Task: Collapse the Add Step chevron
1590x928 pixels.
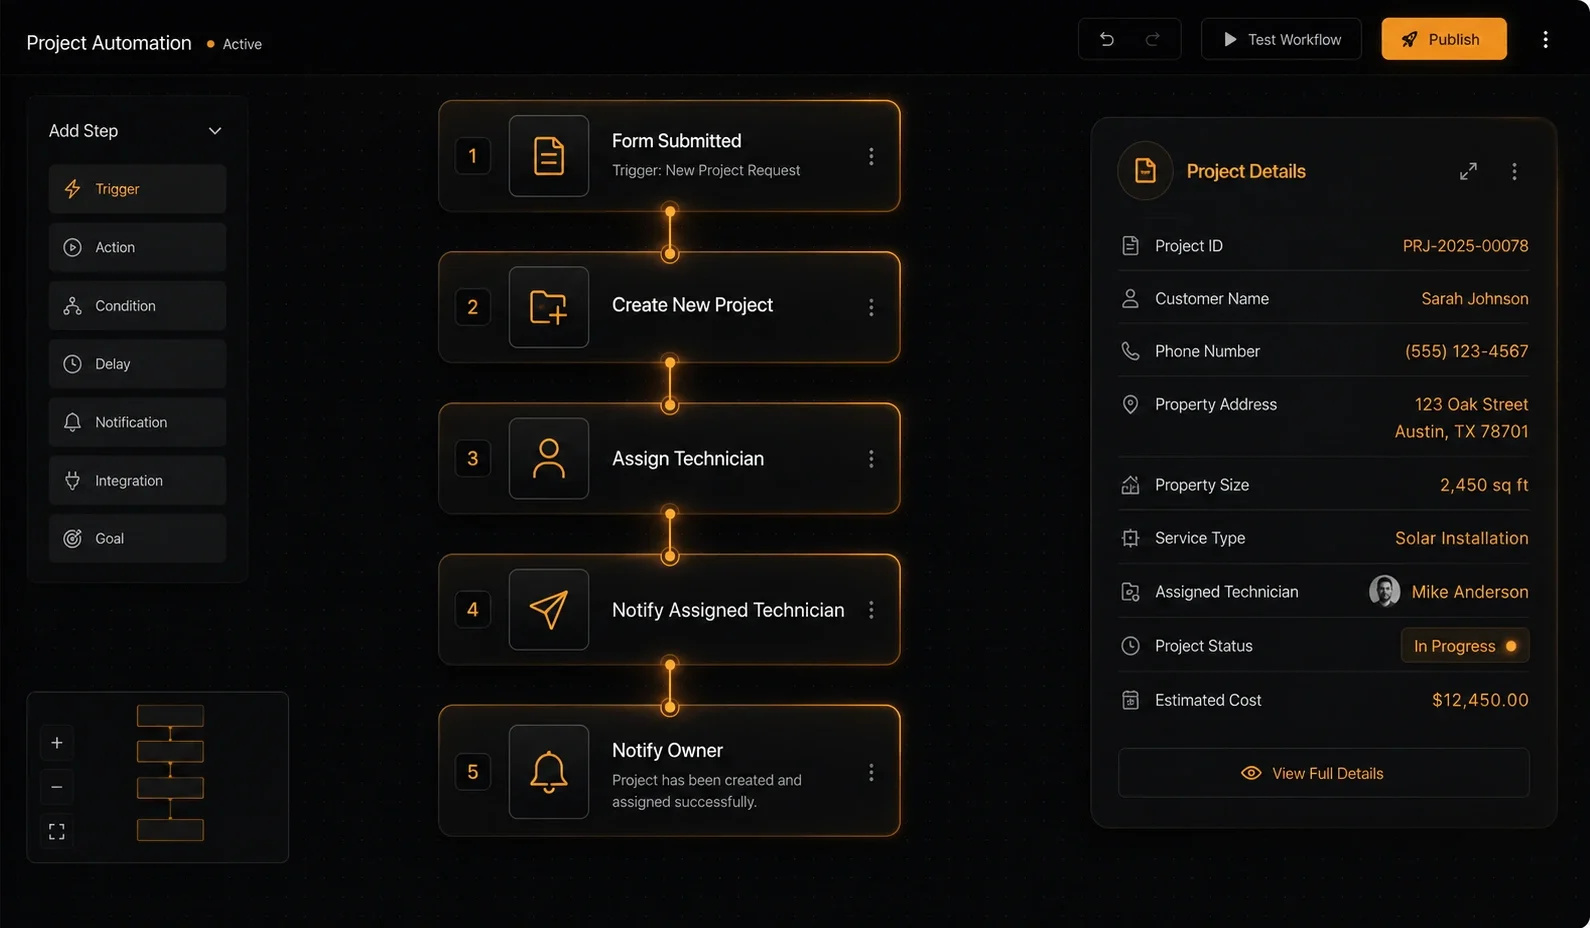Action: [x=215, y=131]
